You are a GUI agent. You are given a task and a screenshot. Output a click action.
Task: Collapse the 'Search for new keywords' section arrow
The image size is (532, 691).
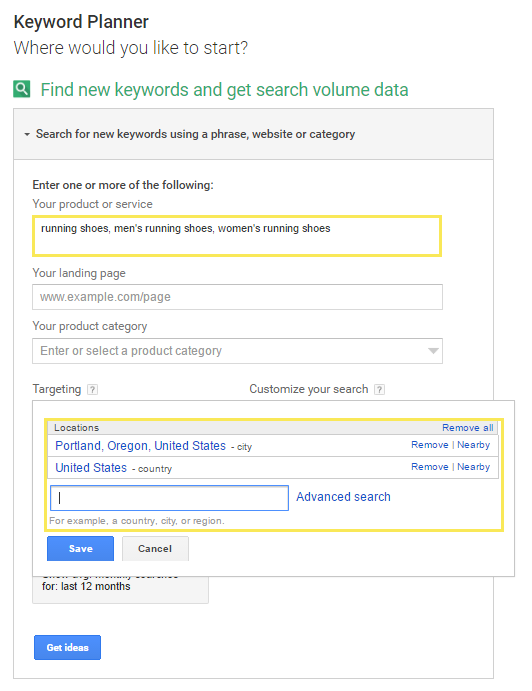pos(27,134)
